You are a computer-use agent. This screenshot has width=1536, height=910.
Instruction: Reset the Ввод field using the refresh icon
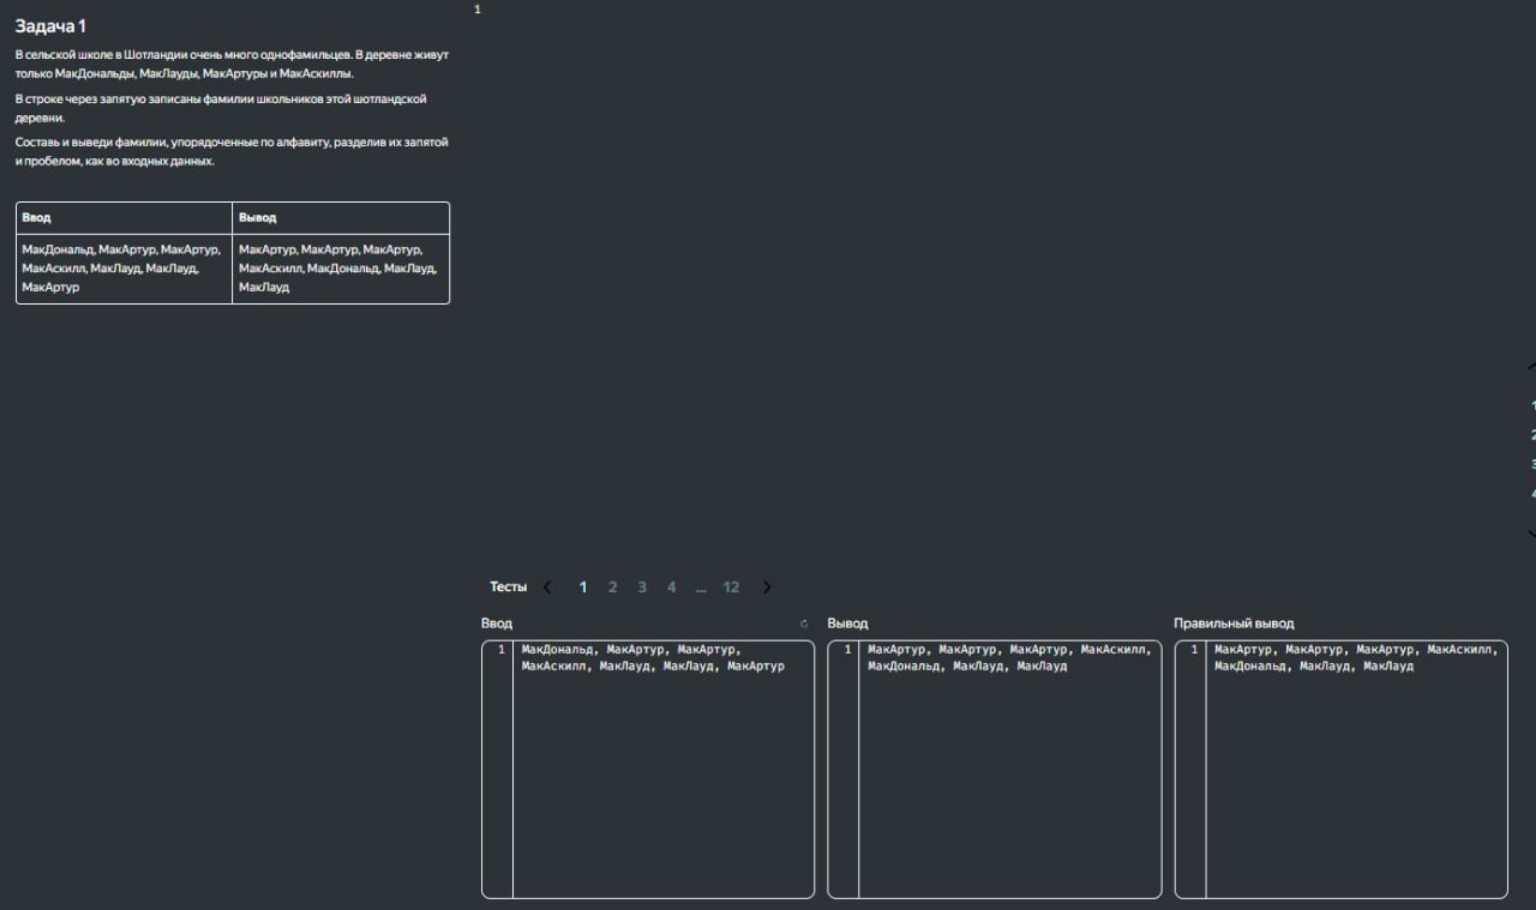[803, 624]
